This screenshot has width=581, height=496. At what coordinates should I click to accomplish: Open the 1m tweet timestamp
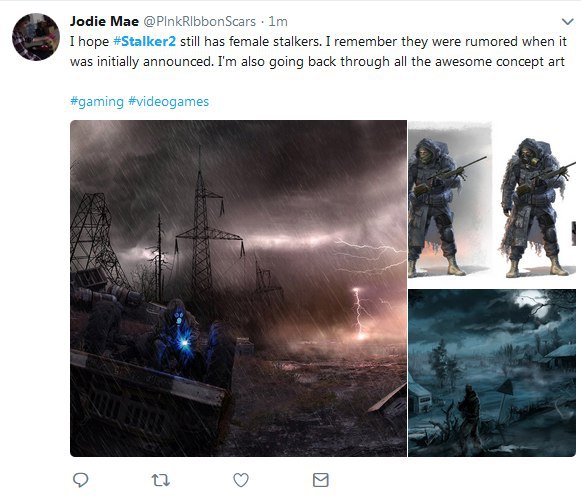(278, 21)
